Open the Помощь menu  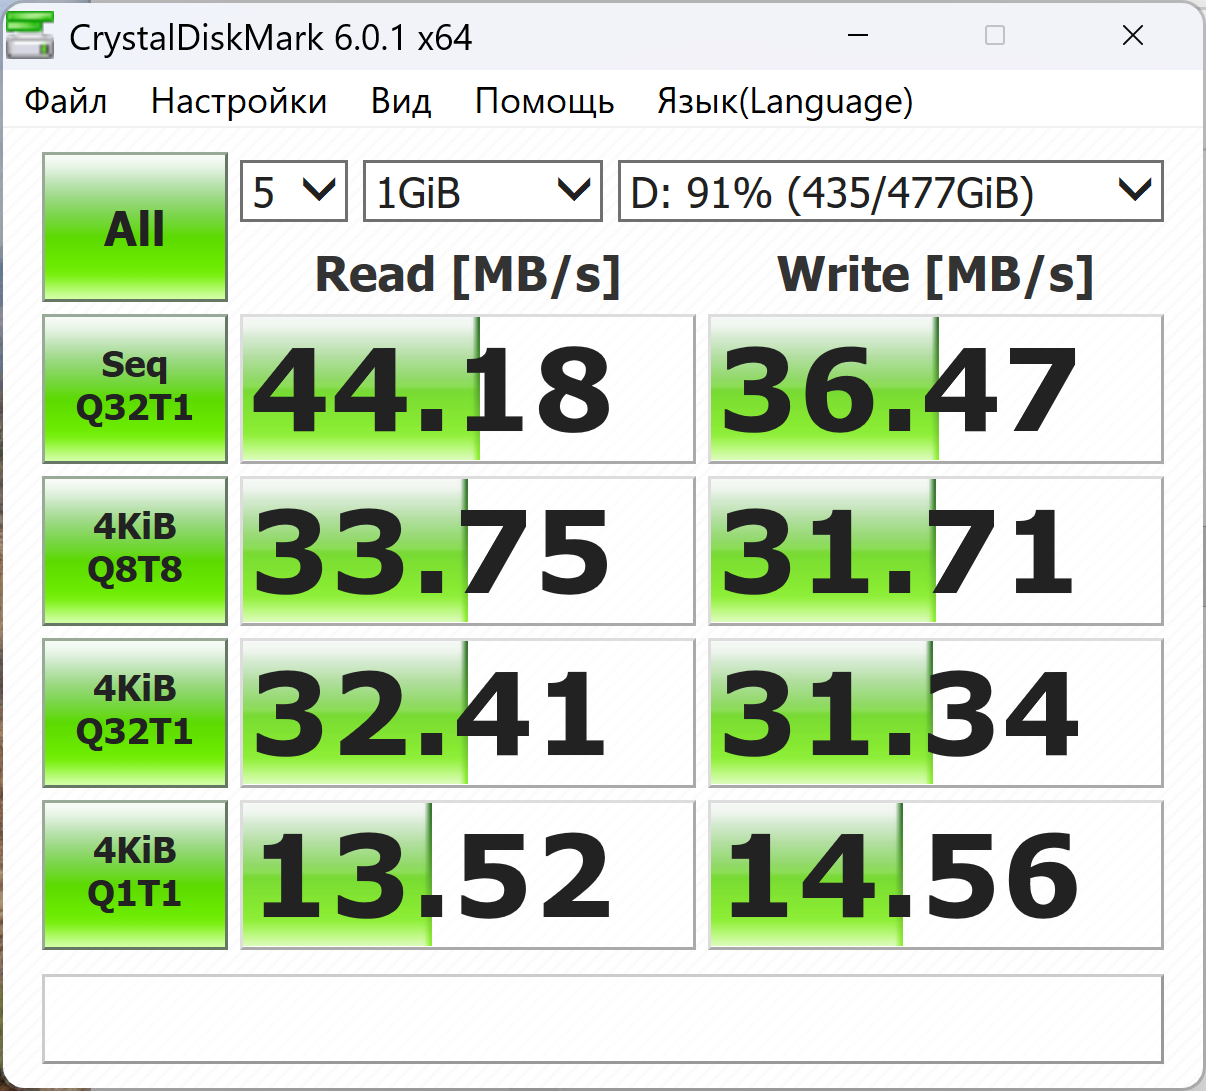[x=545, y=101]
